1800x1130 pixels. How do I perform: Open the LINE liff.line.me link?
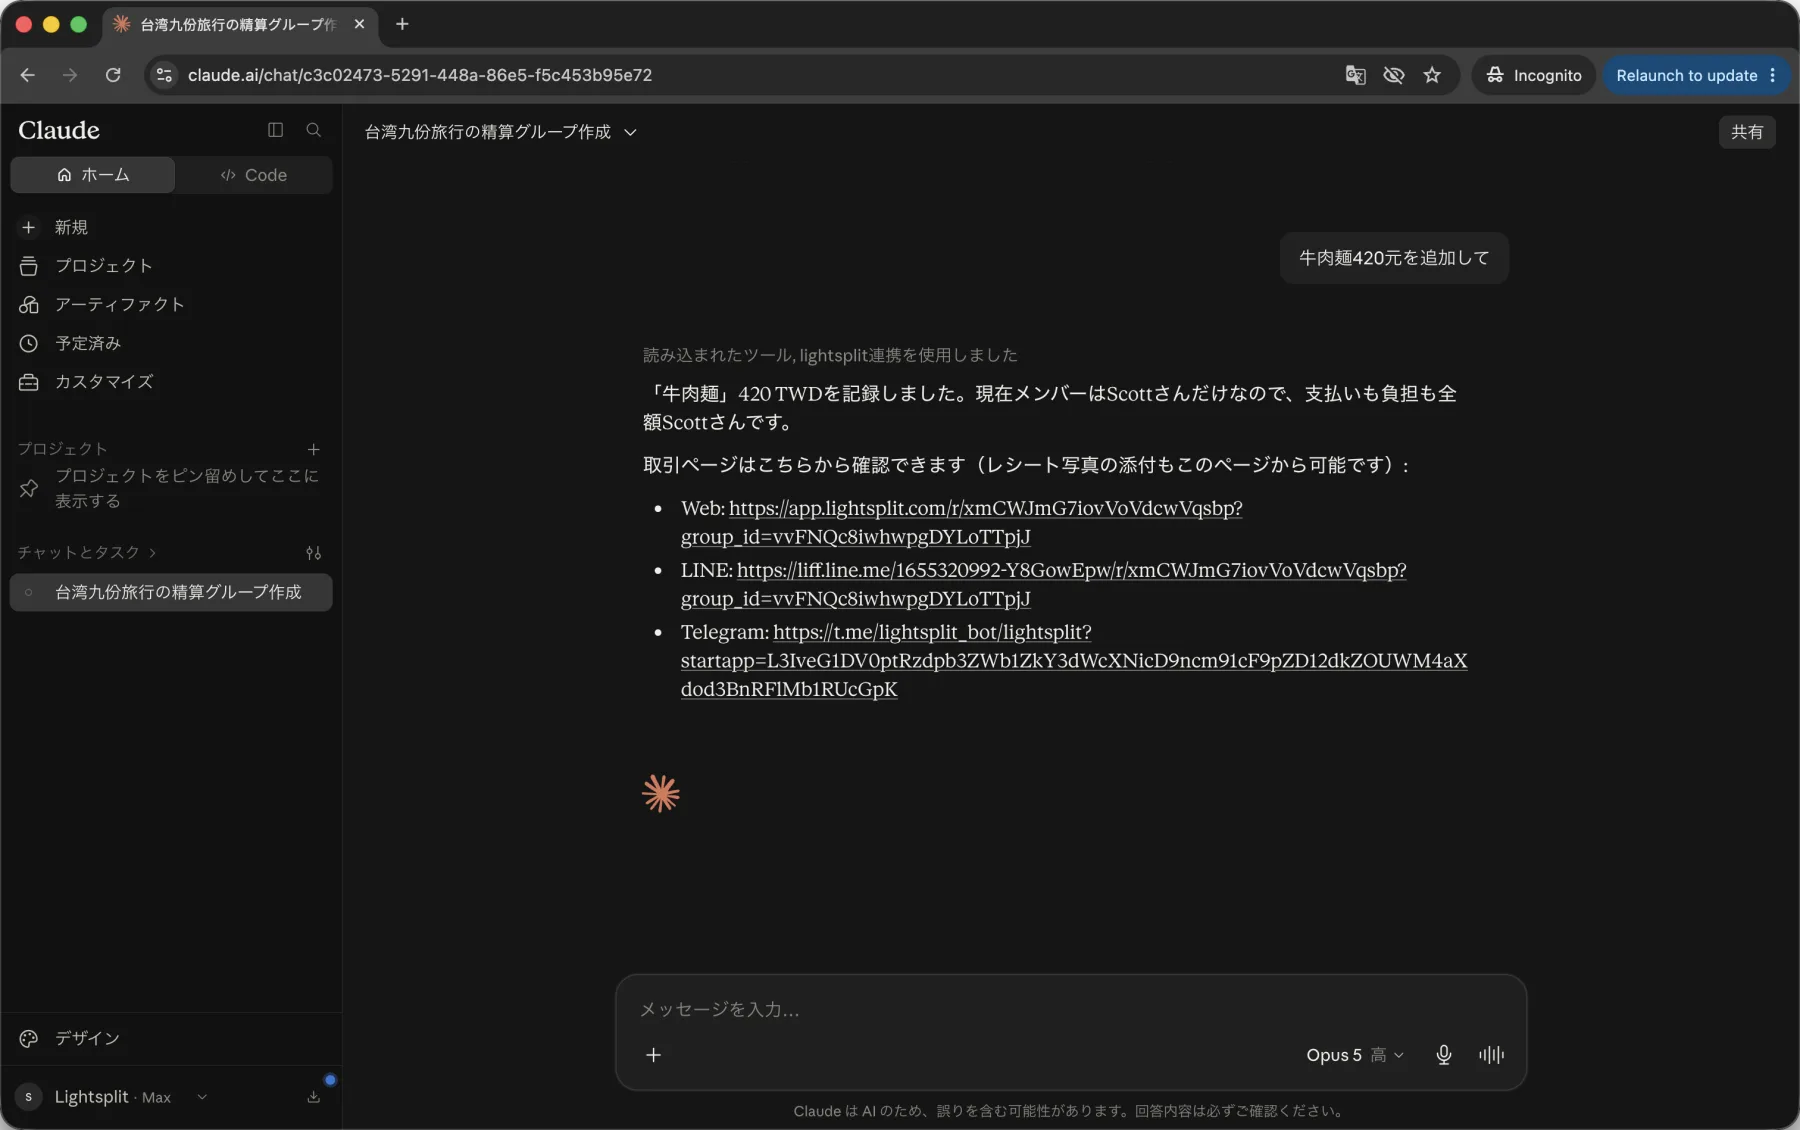pyautogui.click(x=1043, y=584)
